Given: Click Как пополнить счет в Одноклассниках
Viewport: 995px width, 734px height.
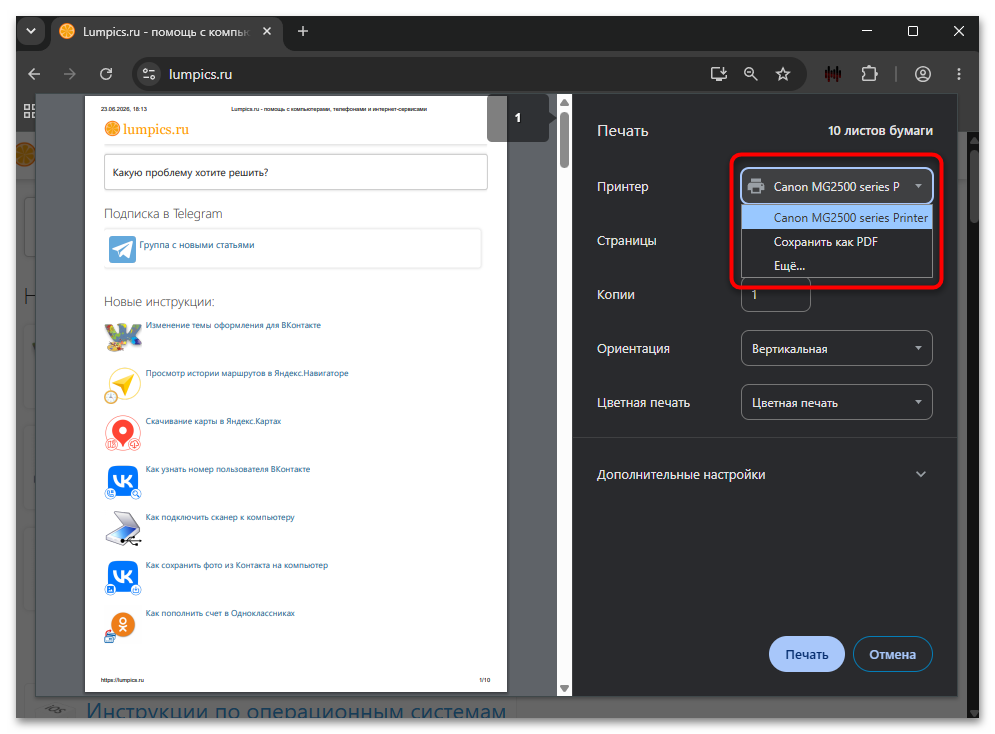Looking at the screenshot, I should click(220, 613).
